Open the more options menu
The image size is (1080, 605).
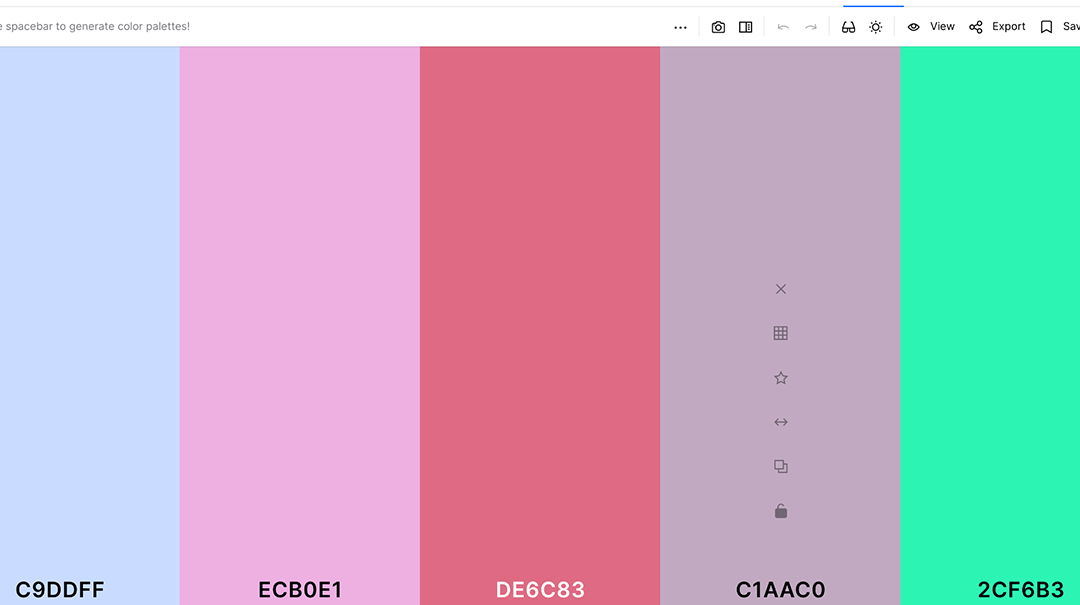click(680, 26)
